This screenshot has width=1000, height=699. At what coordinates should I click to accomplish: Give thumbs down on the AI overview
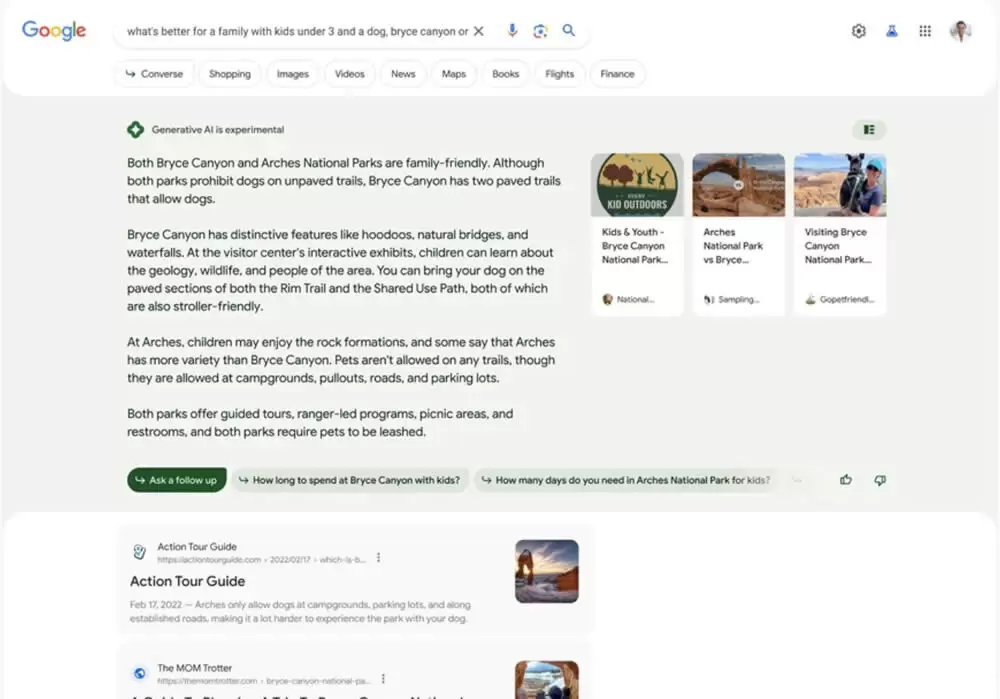tap(880, 480)
